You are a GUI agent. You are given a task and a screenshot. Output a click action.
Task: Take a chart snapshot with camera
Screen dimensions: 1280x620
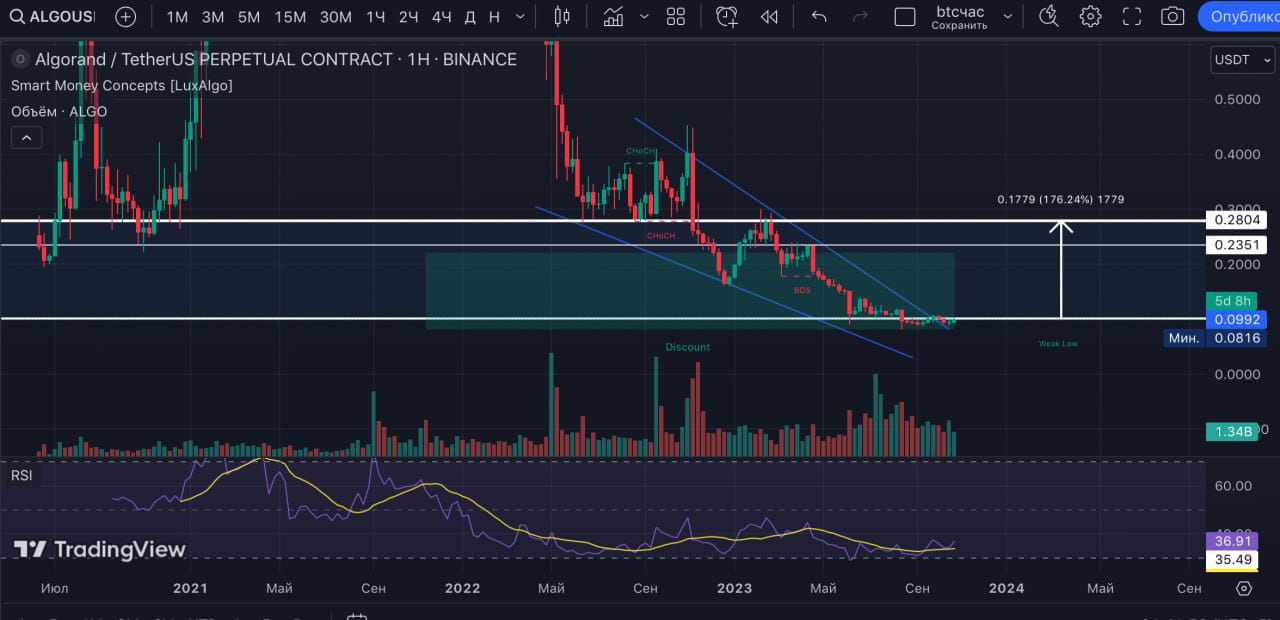click(1172, 17)
